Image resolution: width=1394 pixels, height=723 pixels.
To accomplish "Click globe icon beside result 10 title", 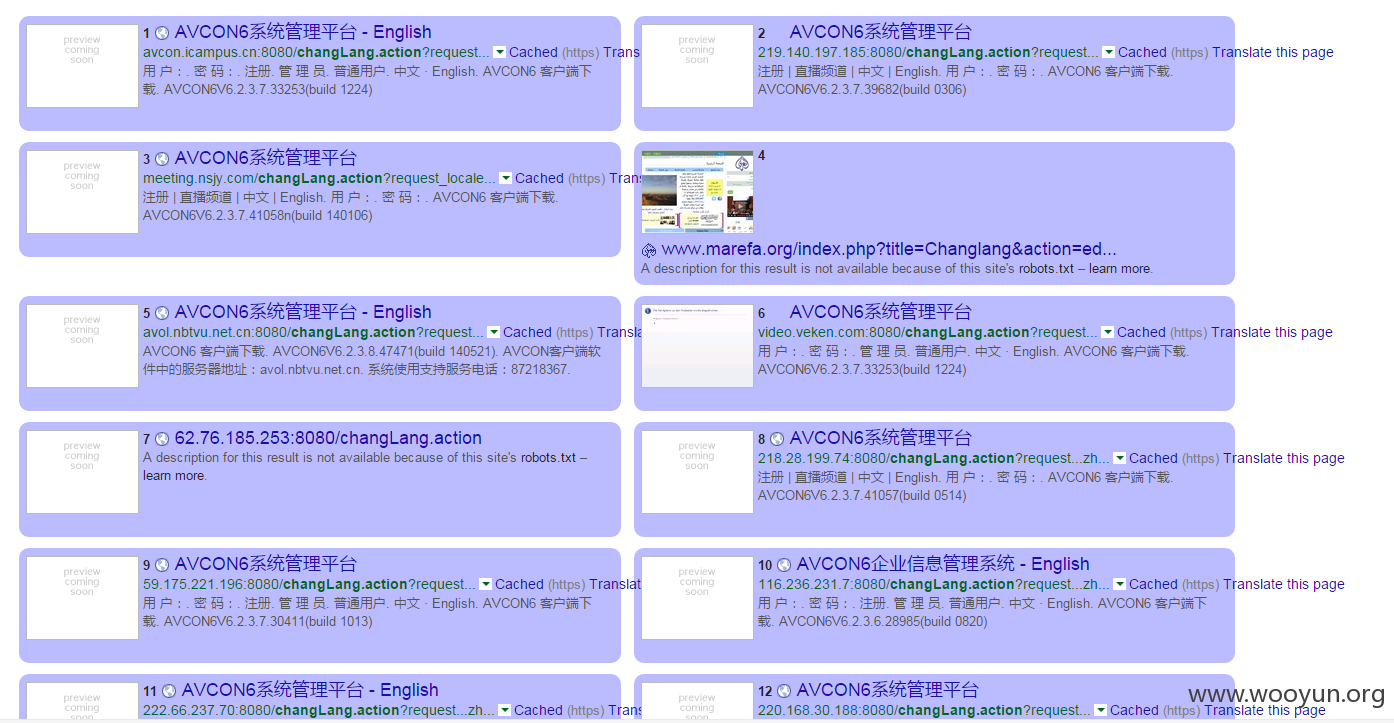I will pos(784,565).
